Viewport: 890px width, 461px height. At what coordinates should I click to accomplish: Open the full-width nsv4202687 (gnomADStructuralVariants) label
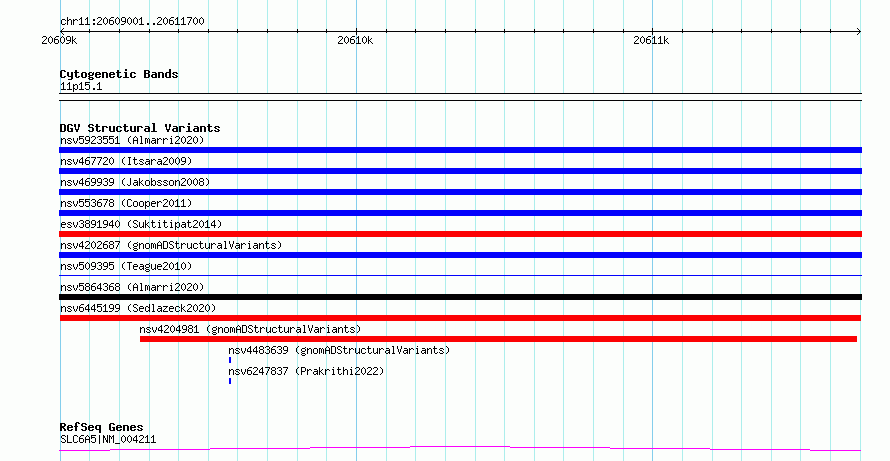click(x=171, y=245)
